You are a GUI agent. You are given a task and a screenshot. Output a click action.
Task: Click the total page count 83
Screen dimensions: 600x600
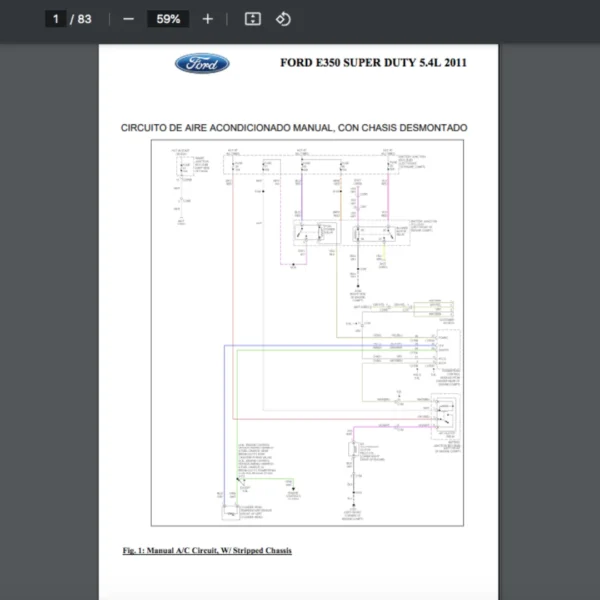pos(85,19)
